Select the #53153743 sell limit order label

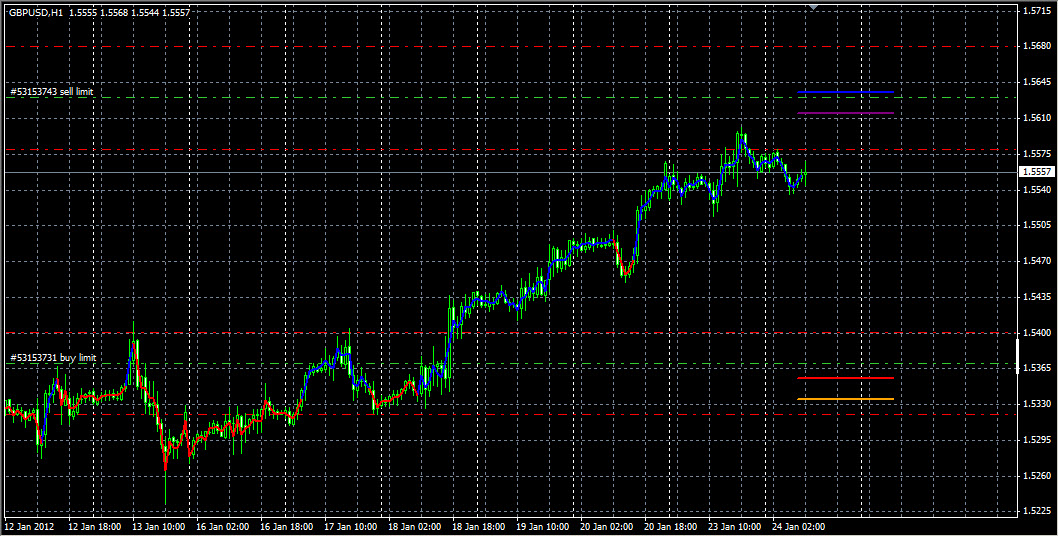pos(52,91)
